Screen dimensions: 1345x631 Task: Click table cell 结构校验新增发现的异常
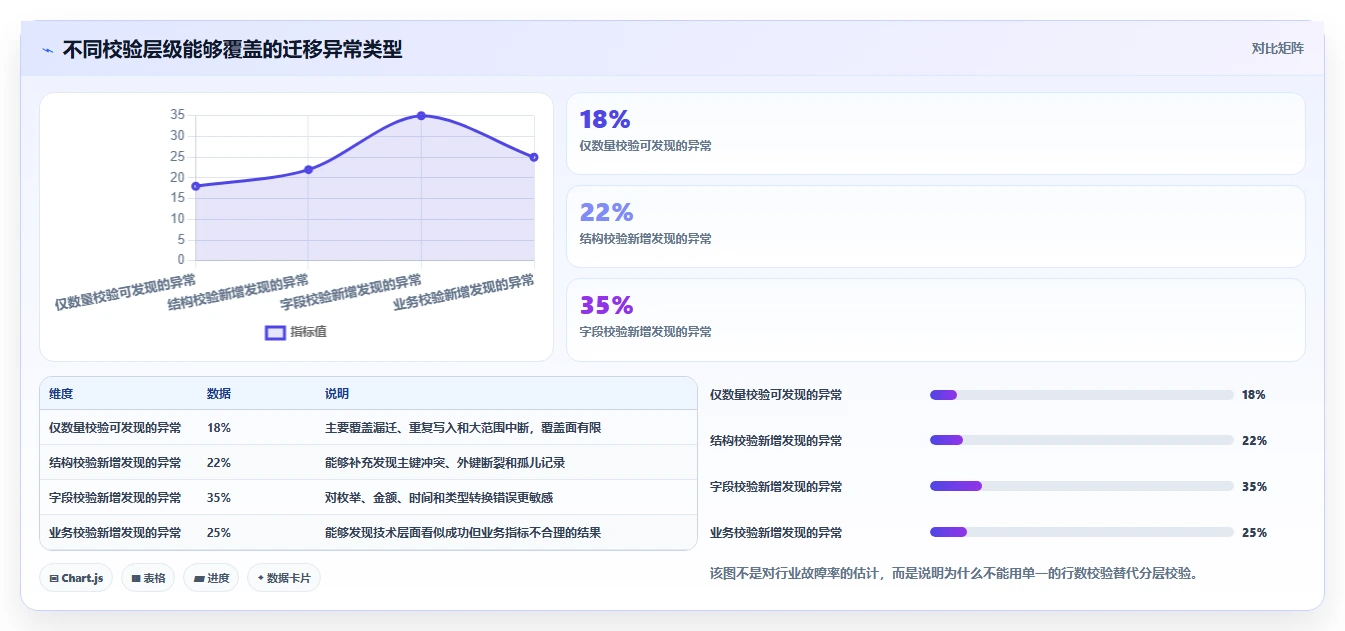(115, 463)
